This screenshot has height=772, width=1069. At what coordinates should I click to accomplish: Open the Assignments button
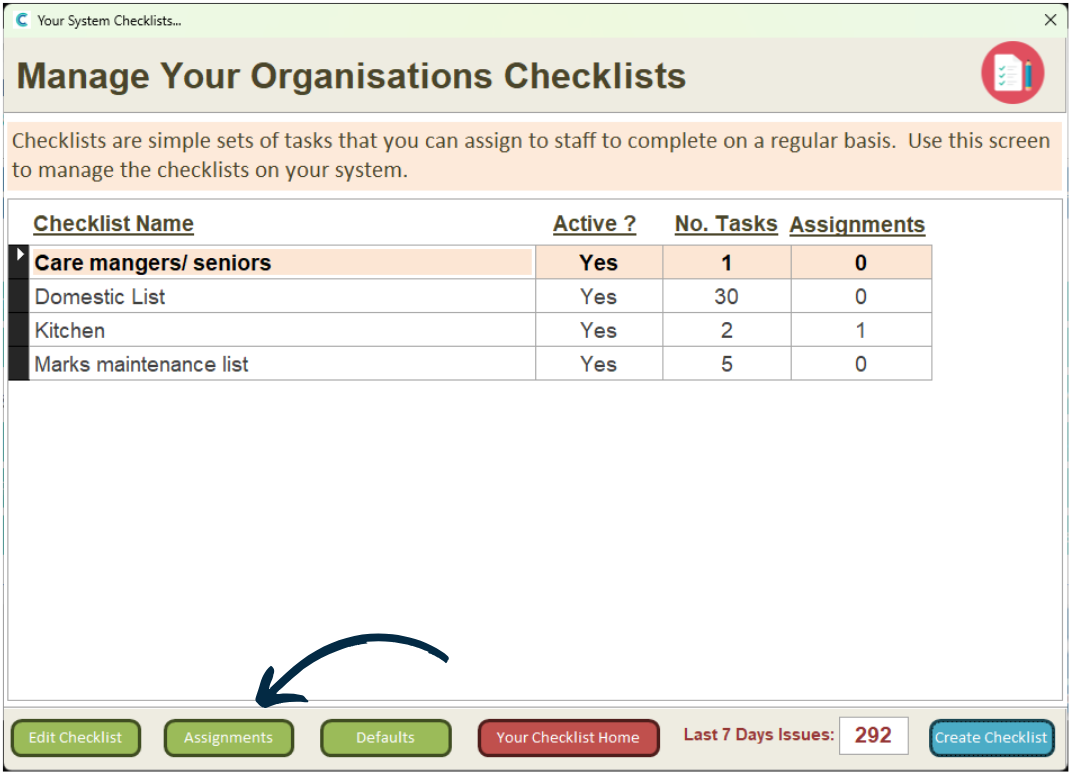(228, 738)
